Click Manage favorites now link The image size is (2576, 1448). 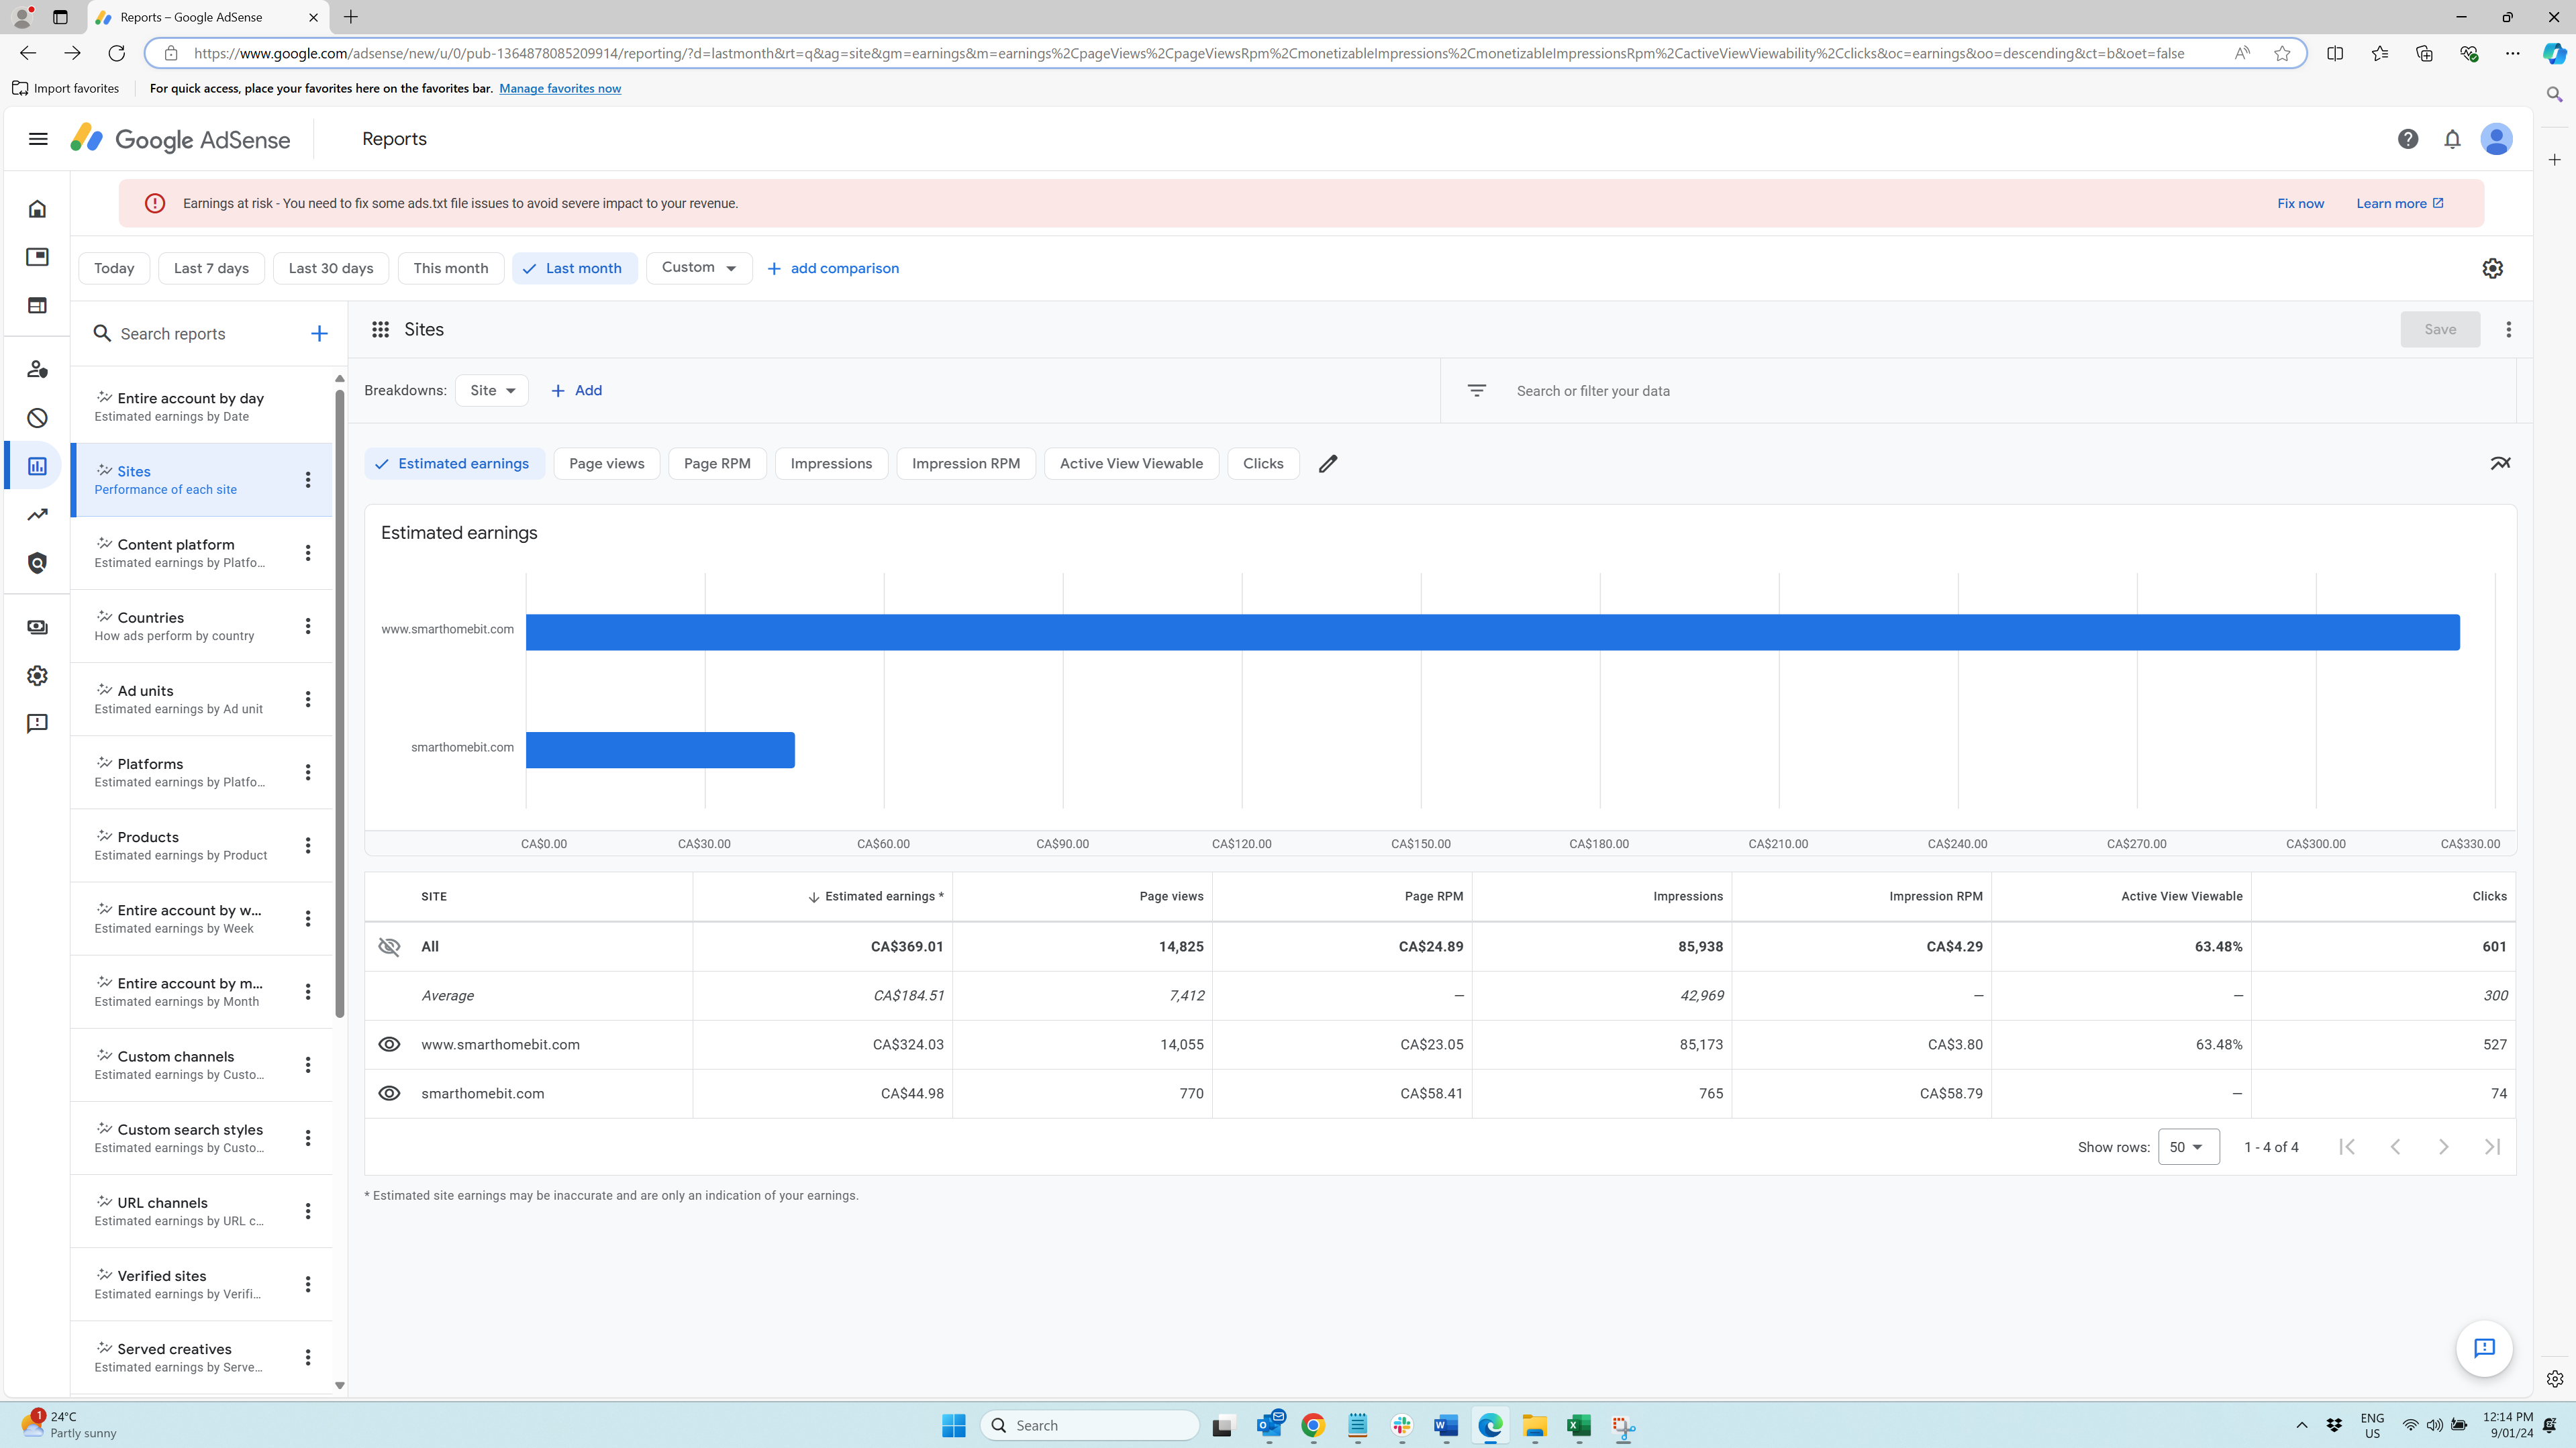[x=560, y=88]
